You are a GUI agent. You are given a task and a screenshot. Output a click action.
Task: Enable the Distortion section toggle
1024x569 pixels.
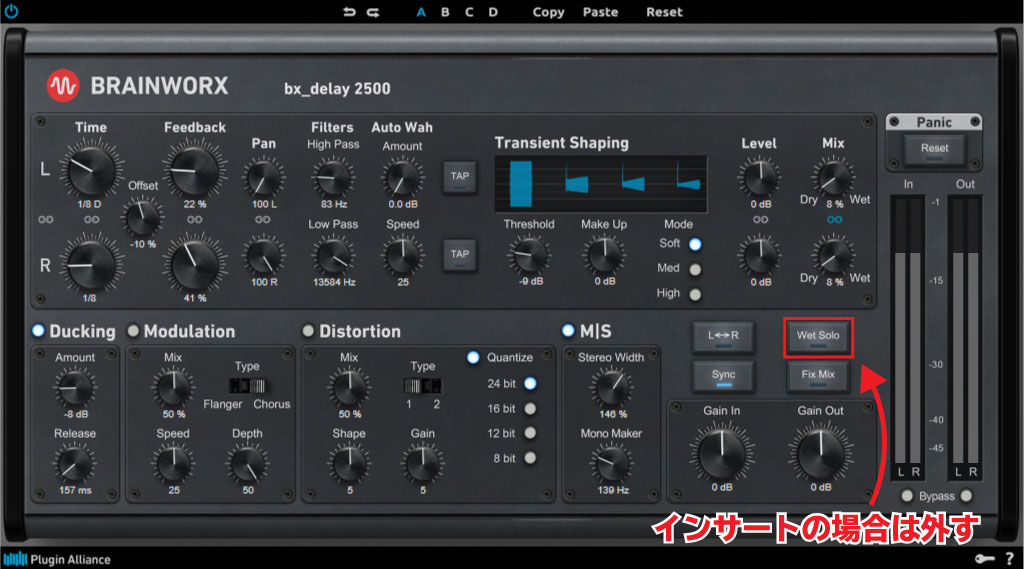308,331
